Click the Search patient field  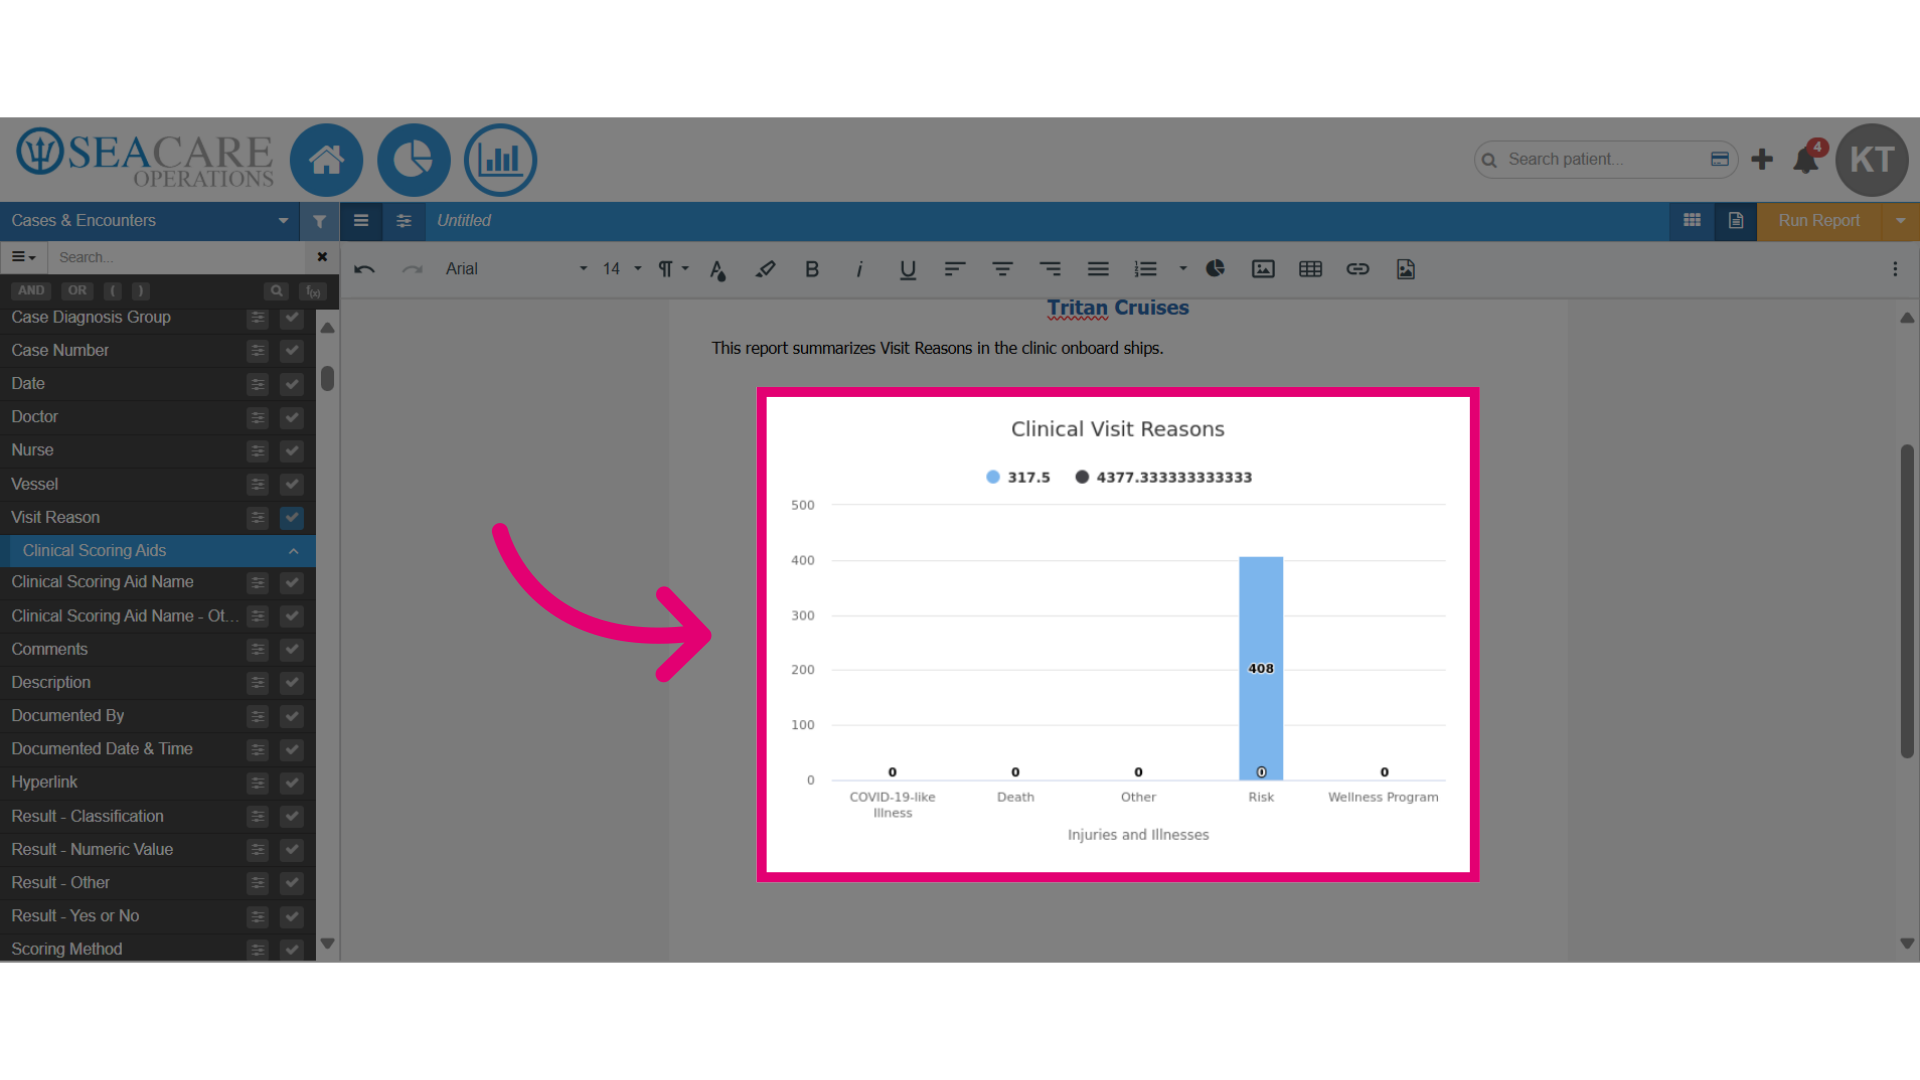(x=1604, y=159)
